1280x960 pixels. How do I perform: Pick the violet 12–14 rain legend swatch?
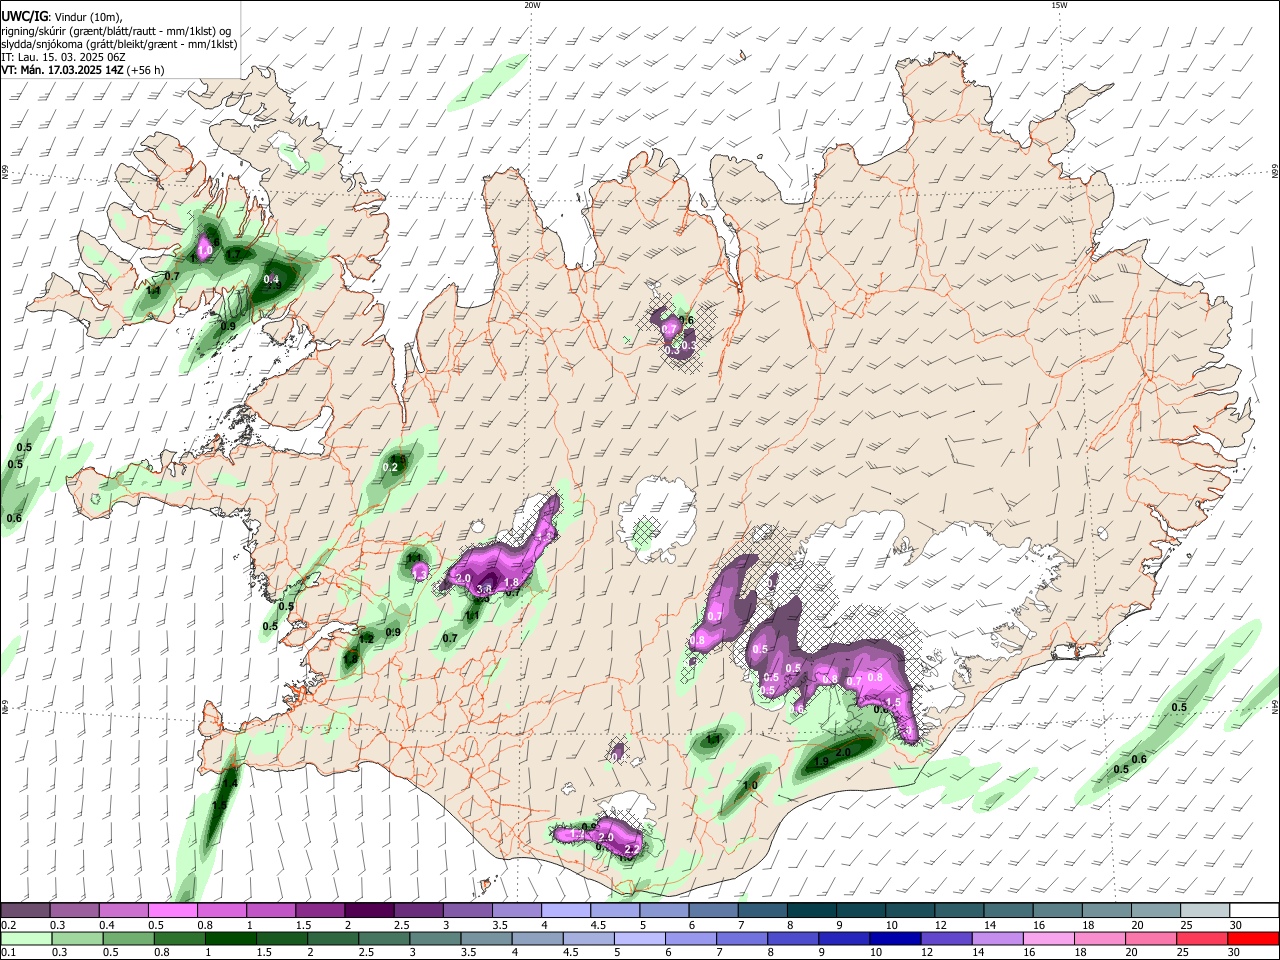tap(945, 938)
